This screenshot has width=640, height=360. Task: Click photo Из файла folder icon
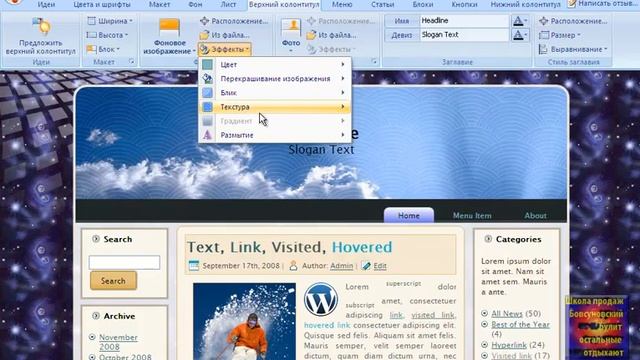[311, 35]
